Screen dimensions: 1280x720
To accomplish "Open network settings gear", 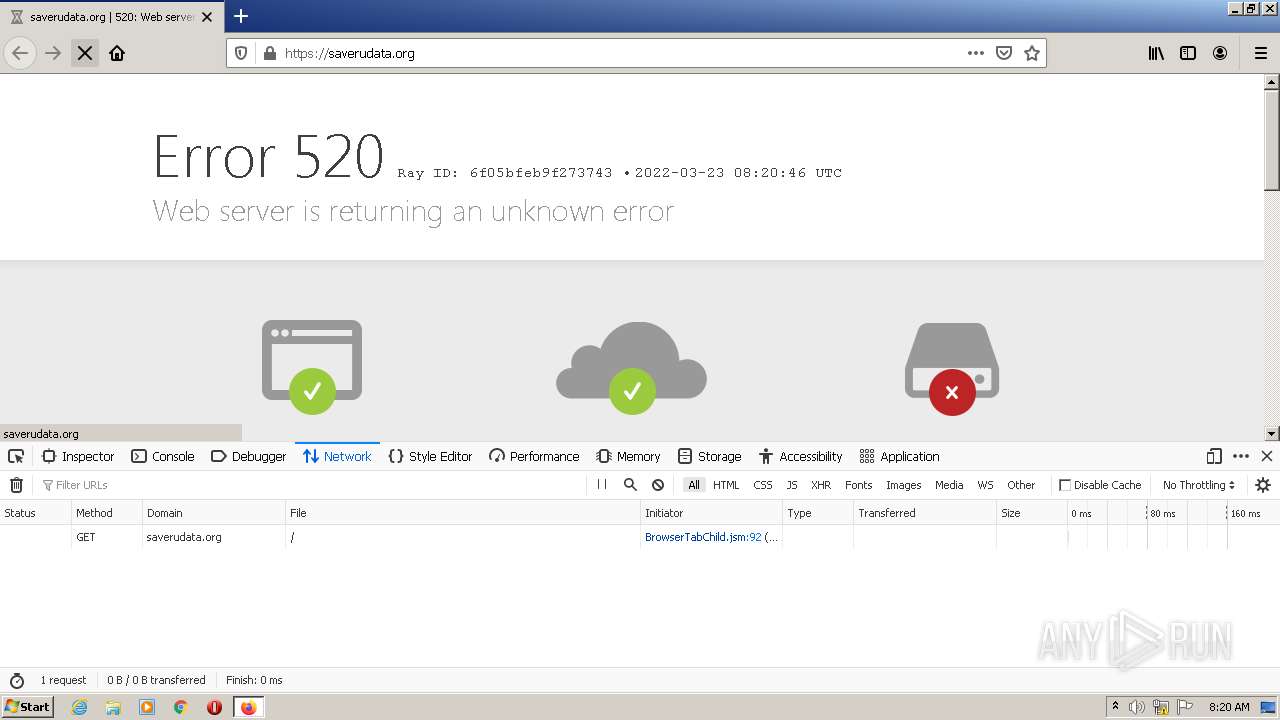I will pyautogui.click(x=1263, y=485).
